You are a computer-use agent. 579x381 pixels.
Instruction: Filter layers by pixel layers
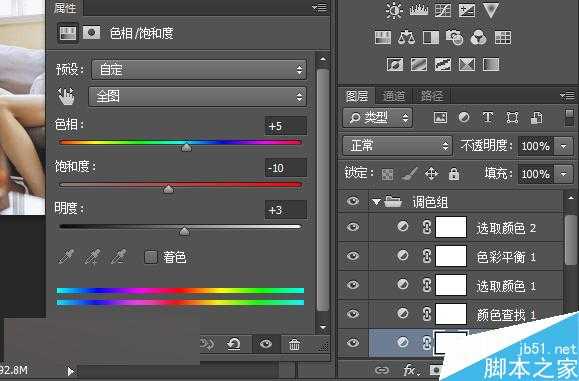(x=441, y=118)
